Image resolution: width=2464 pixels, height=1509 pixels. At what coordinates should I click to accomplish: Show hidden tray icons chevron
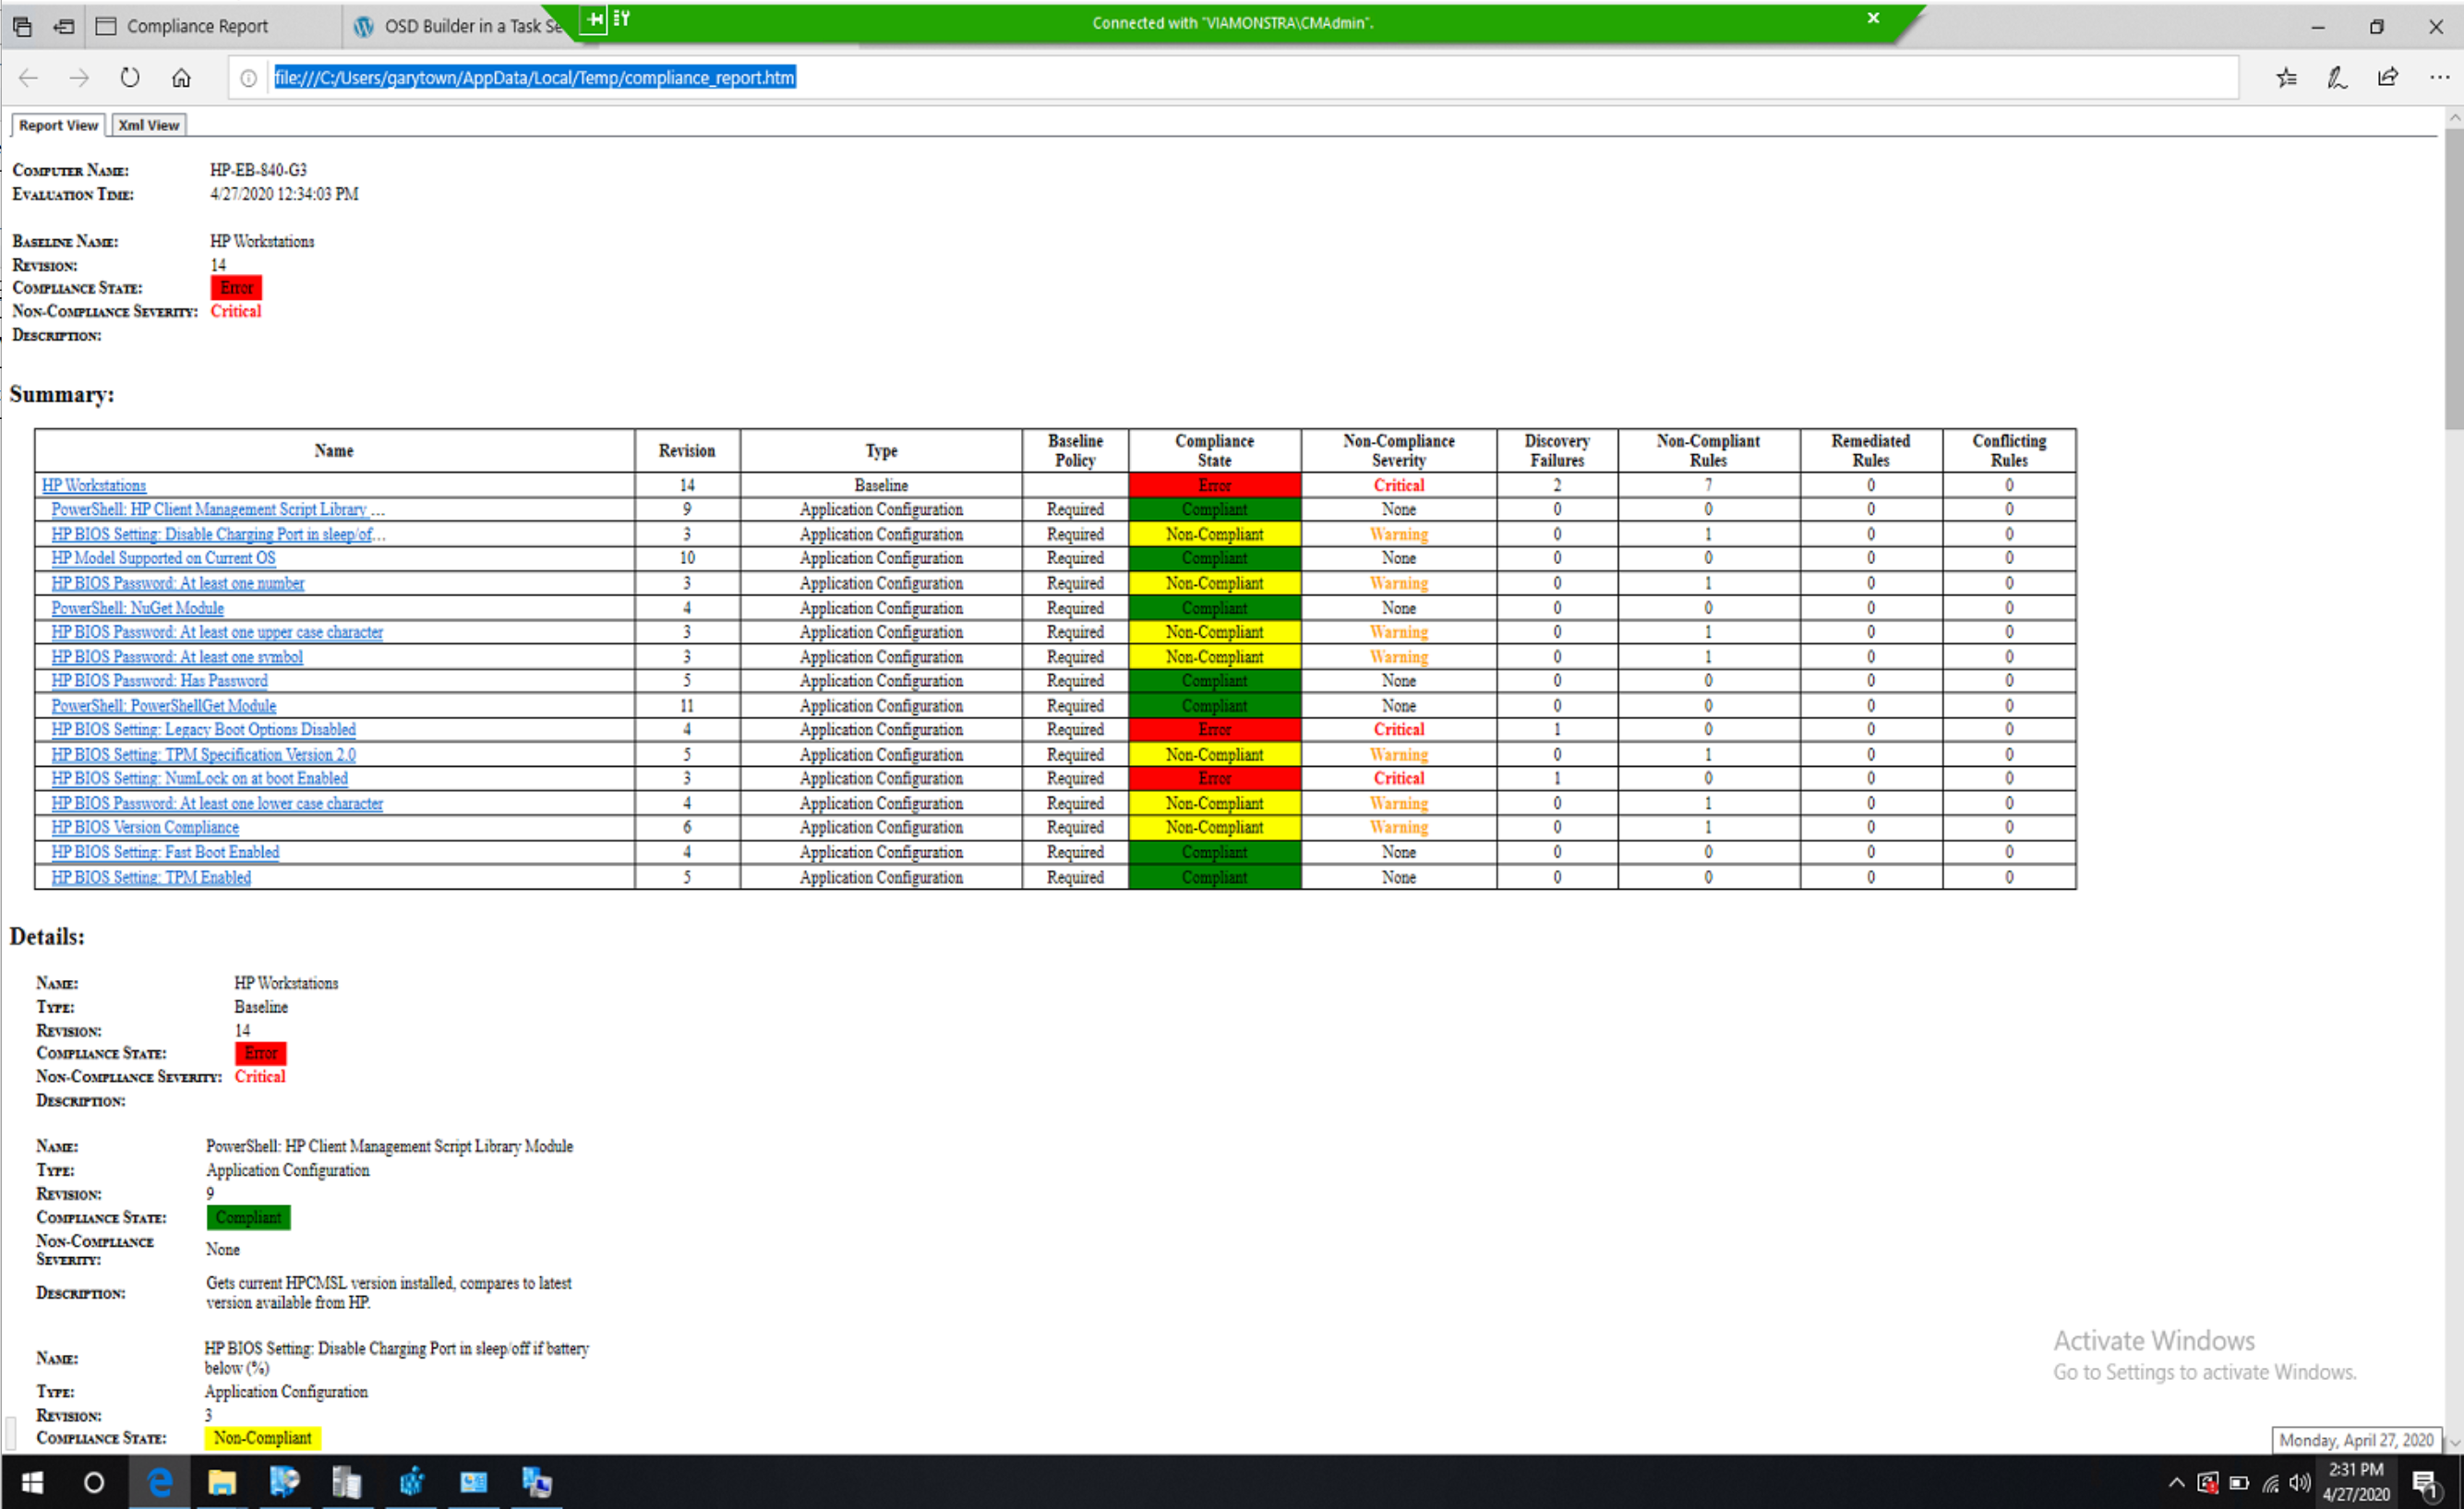pos(2176,1482)
